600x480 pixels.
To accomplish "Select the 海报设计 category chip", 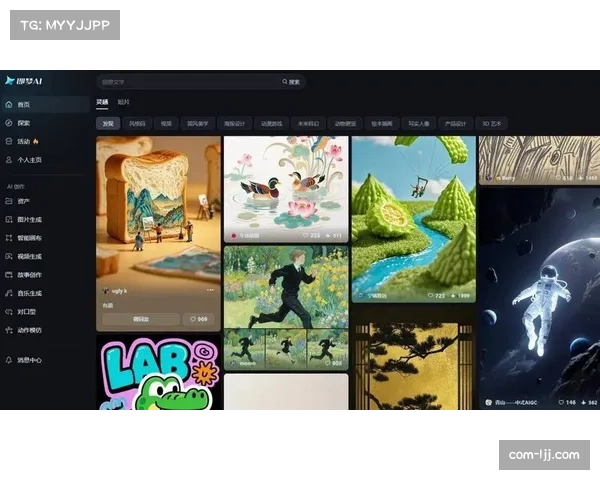I will click(x=235, y=124).
